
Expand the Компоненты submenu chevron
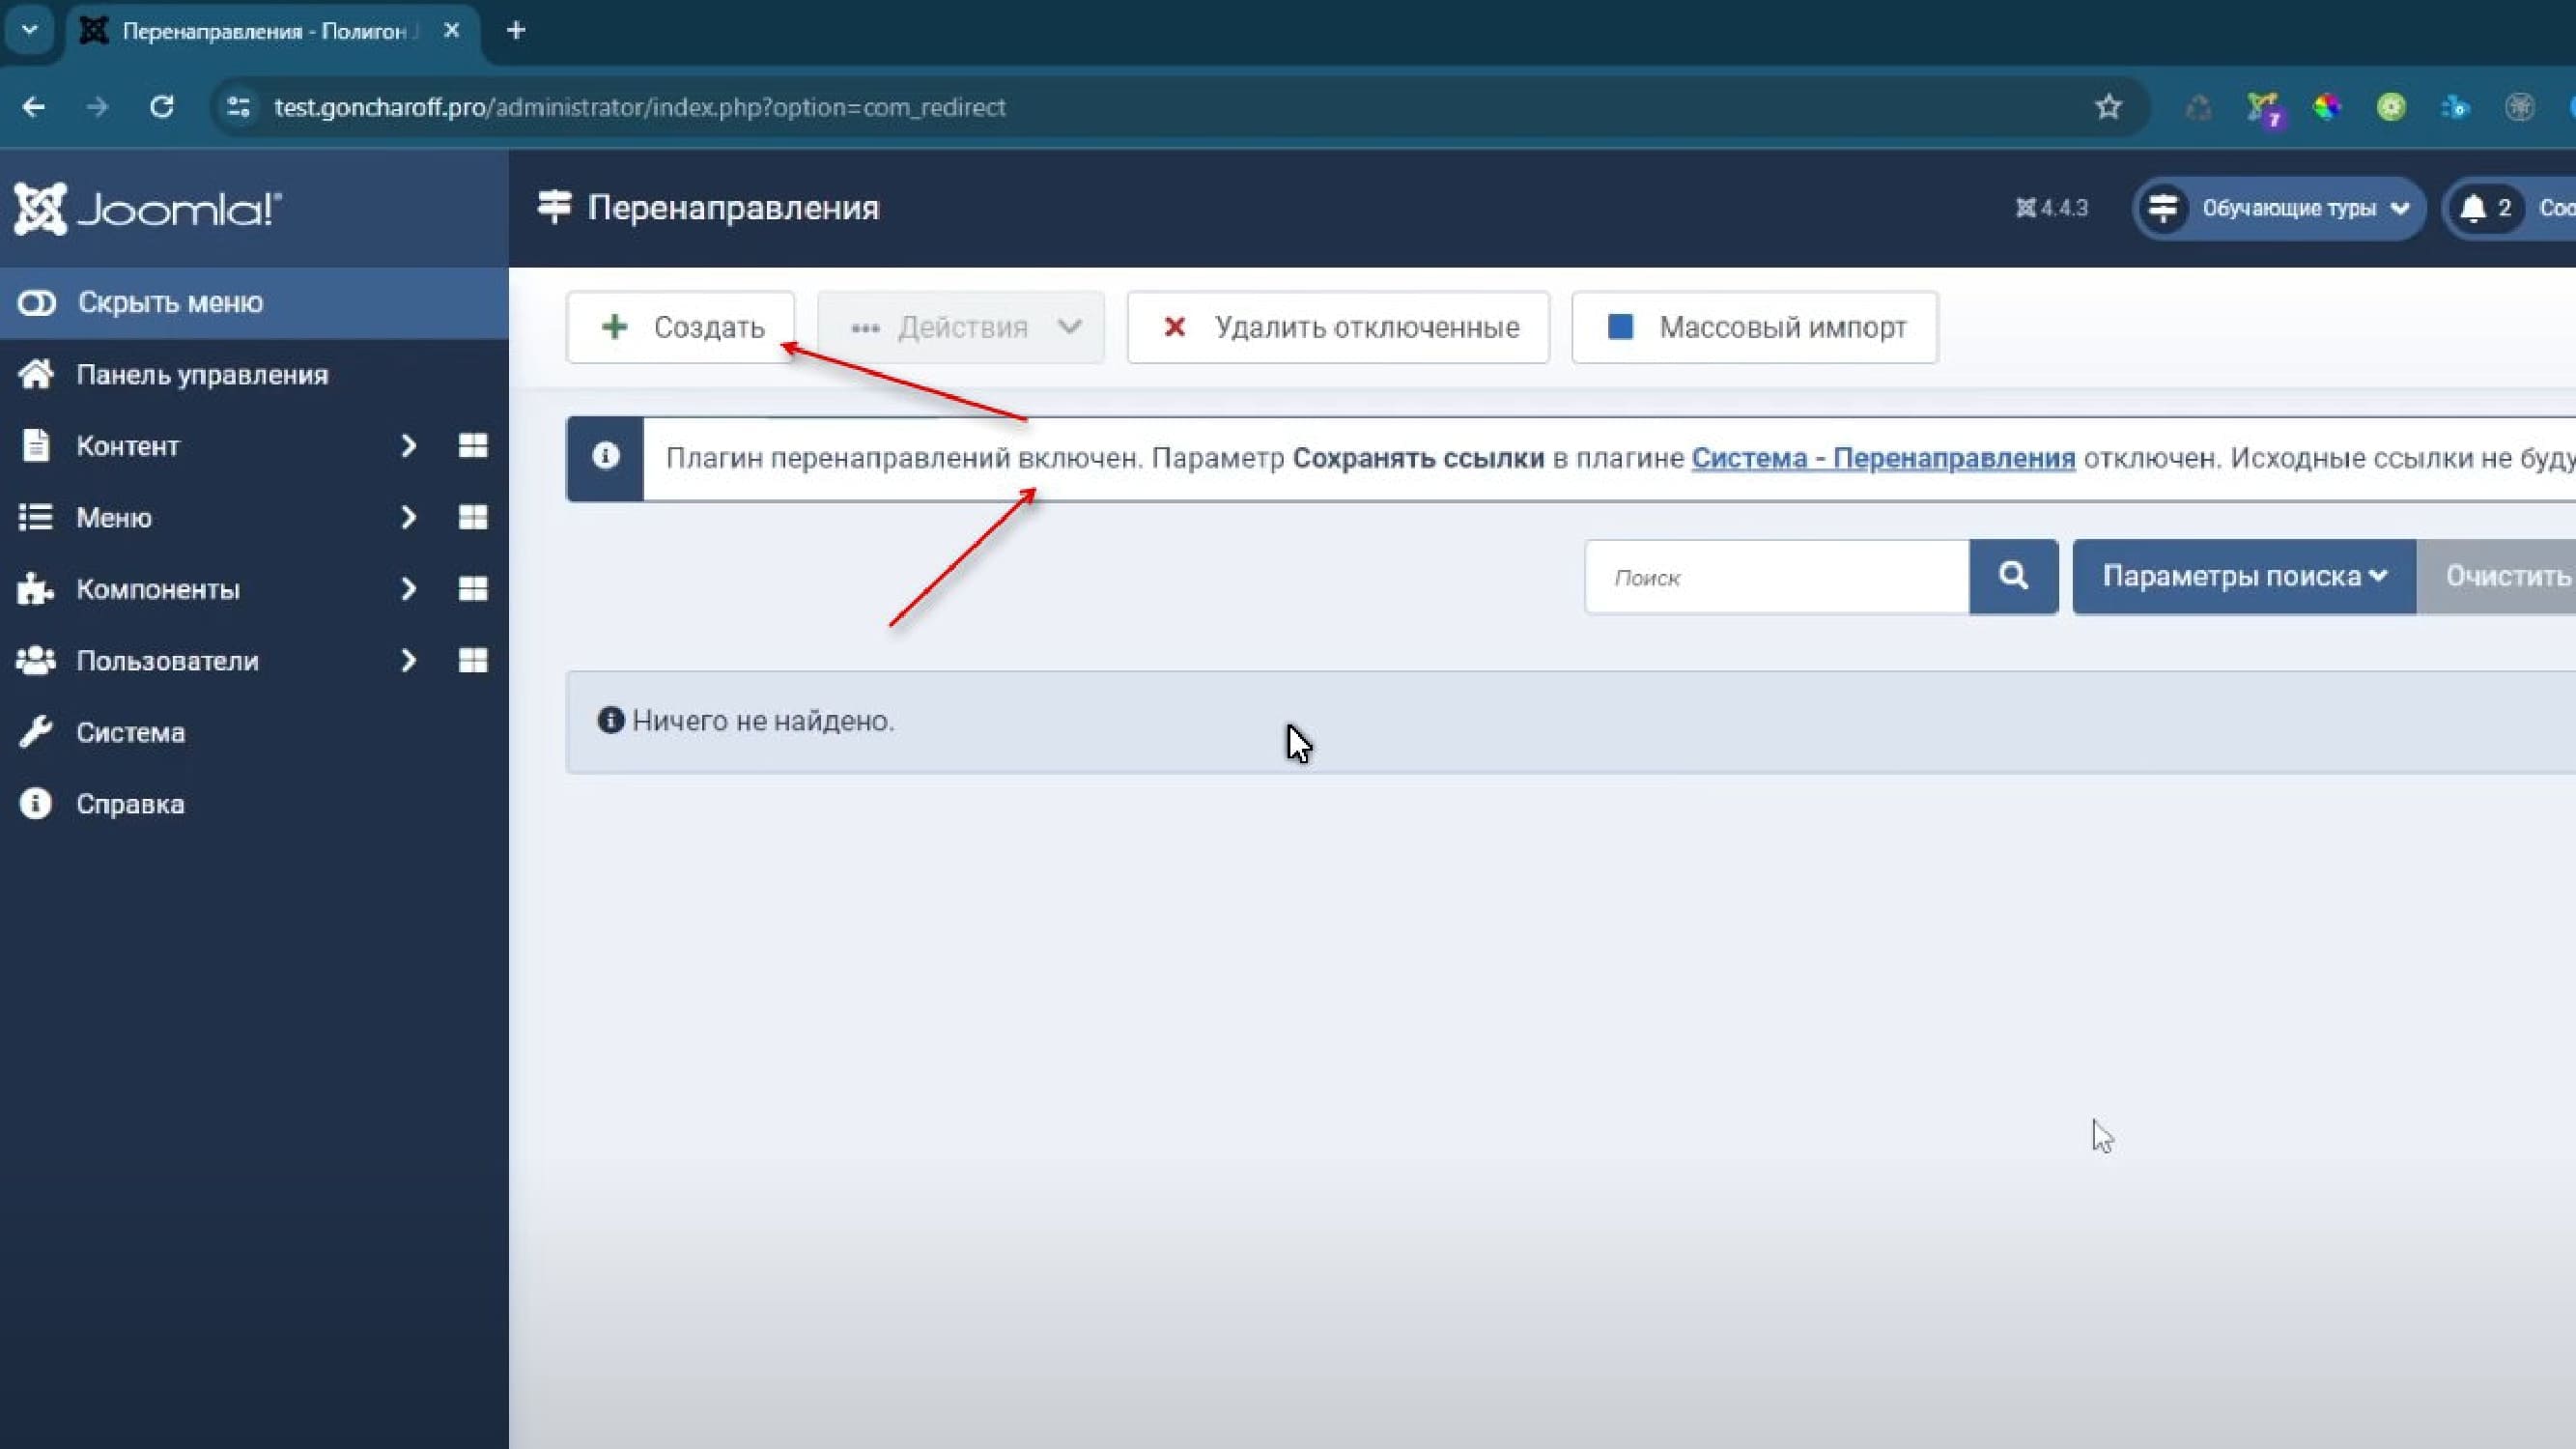tap(408, 589)
